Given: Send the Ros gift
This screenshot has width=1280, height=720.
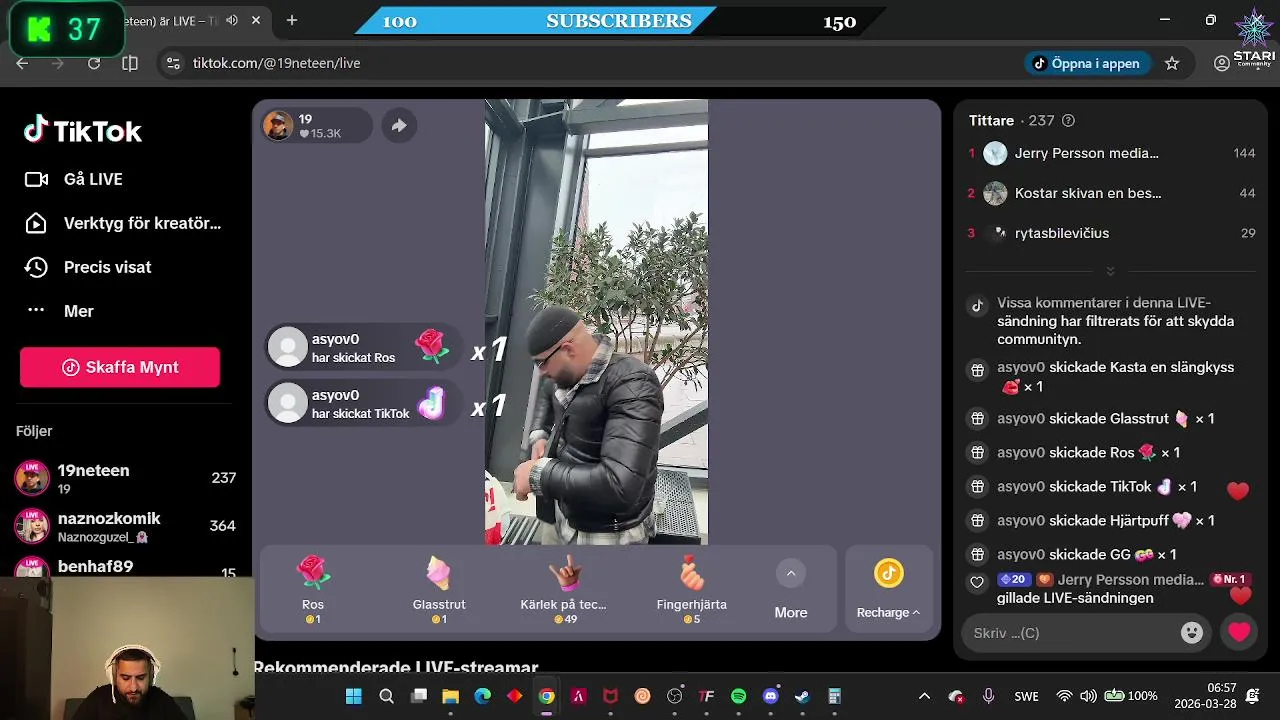Looking at the screenshot, I should tap(313, 589).
